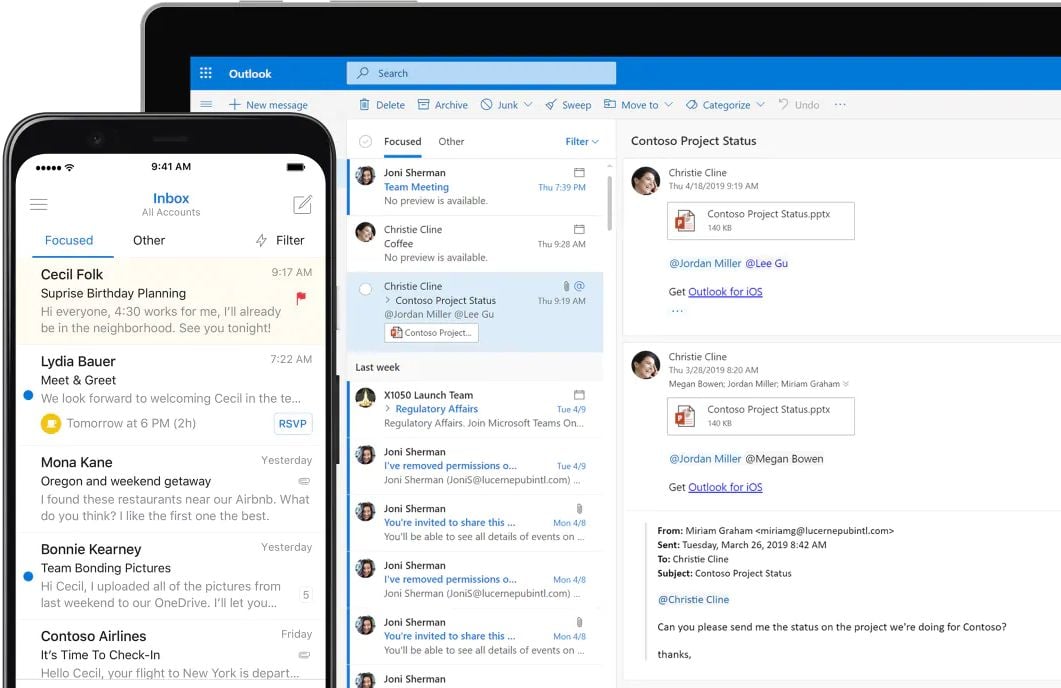Expand the Filter dropdown in message list
Viewport: 1061px width, 688px height.
click(582, 142)
